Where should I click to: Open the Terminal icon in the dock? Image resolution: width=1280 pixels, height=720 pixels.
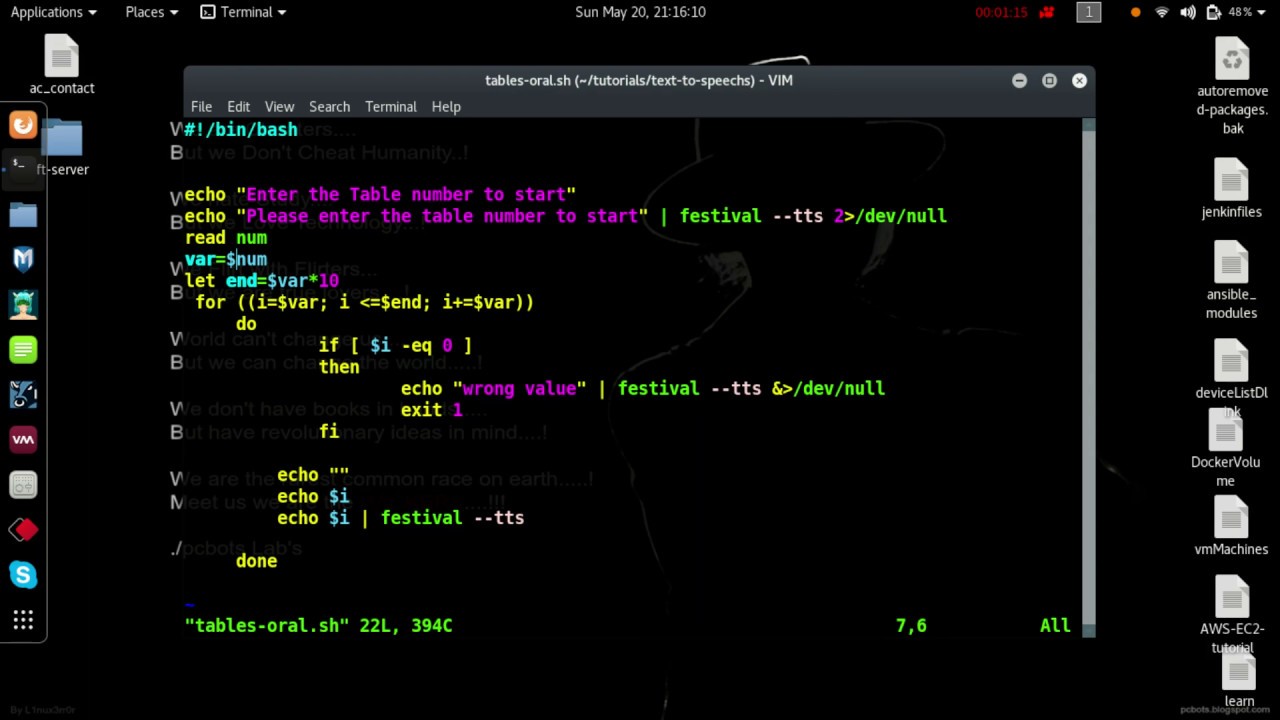[20, 167]
